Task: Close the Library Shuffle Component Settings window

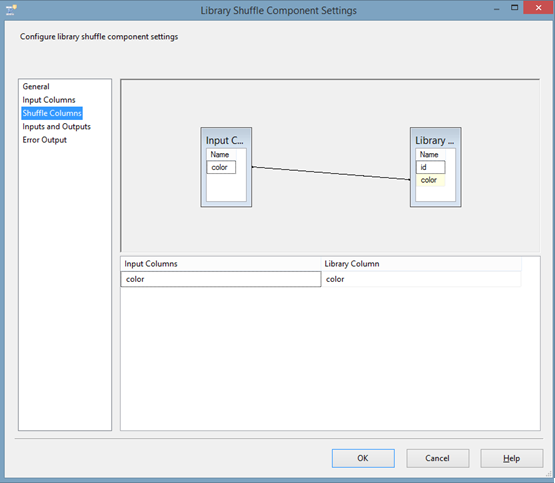Action: (x=538, y=8)
